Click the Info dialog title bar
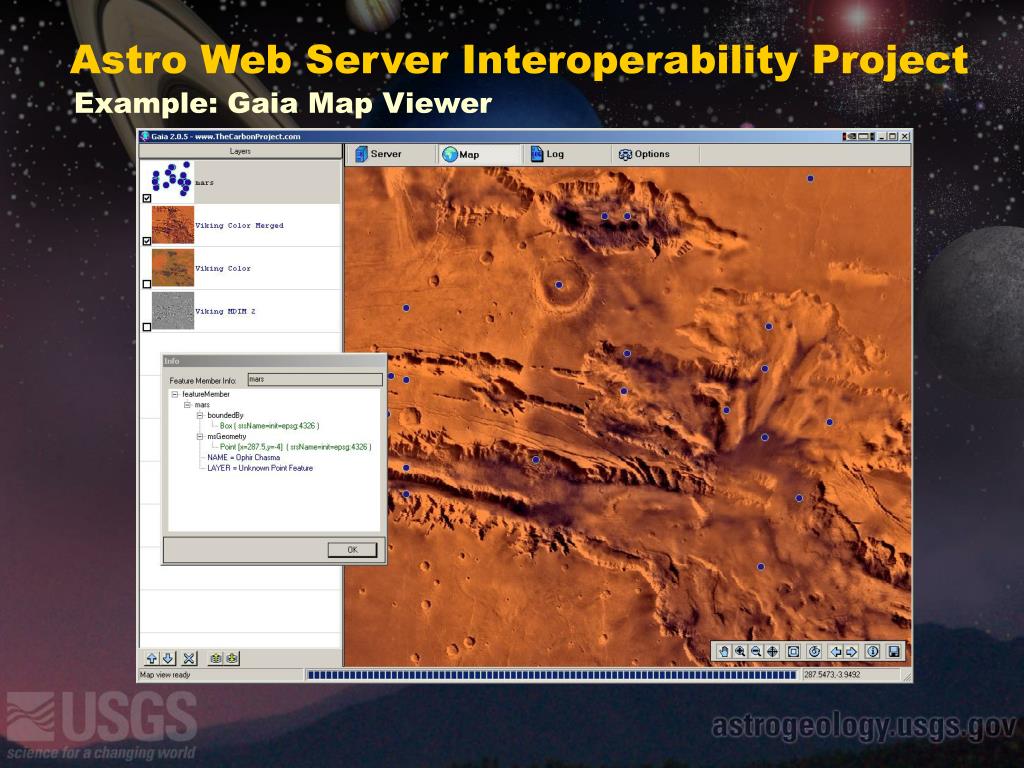Image resolution: width=1024 pixels, height=768 pixels. 274,360
